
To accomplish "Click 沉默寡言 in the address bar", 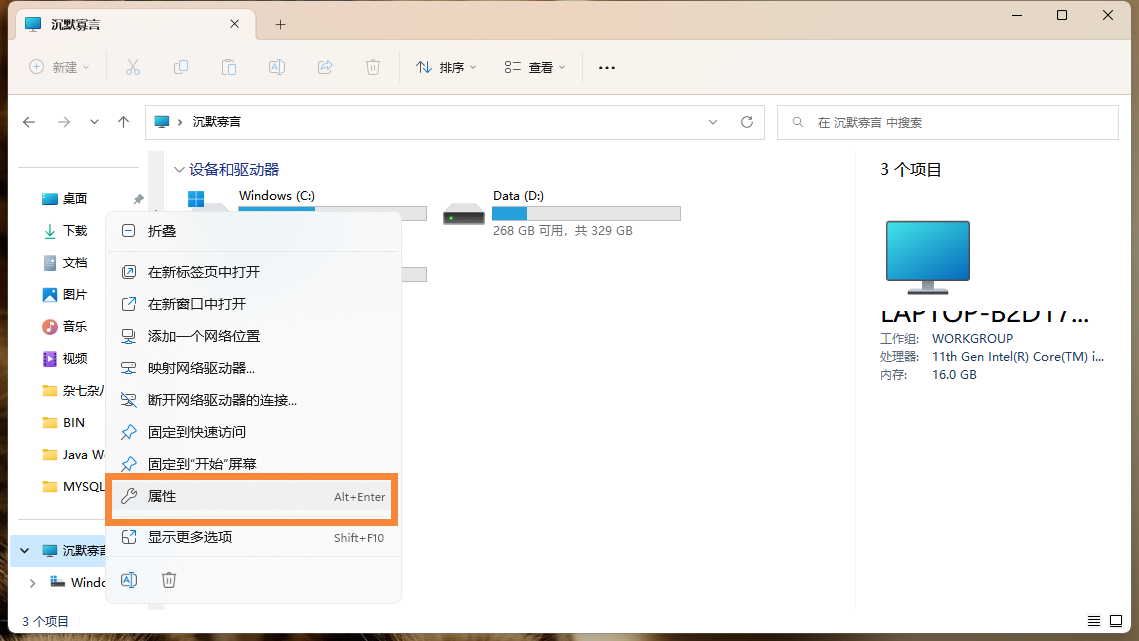I will (216, 122).
